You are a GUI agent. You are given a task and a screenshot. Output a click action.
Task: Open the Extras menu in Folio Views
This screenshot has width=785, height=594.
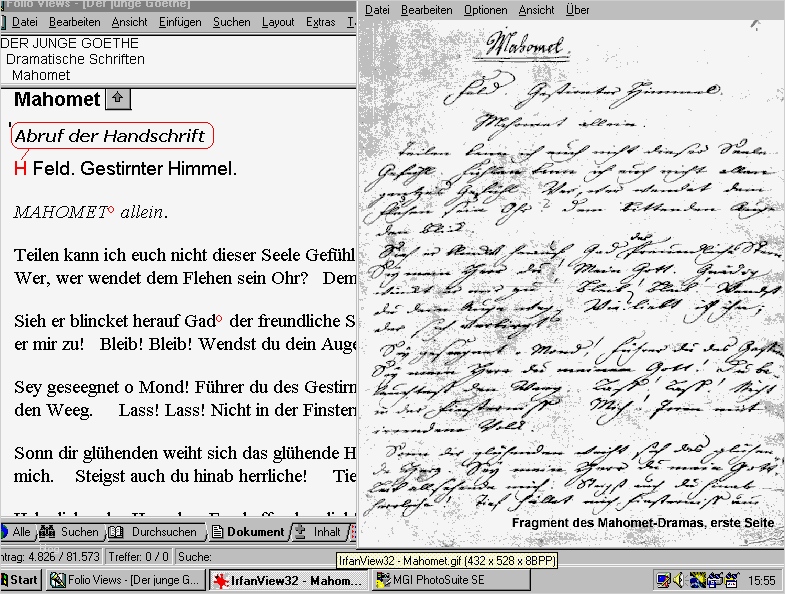(320, 22)
